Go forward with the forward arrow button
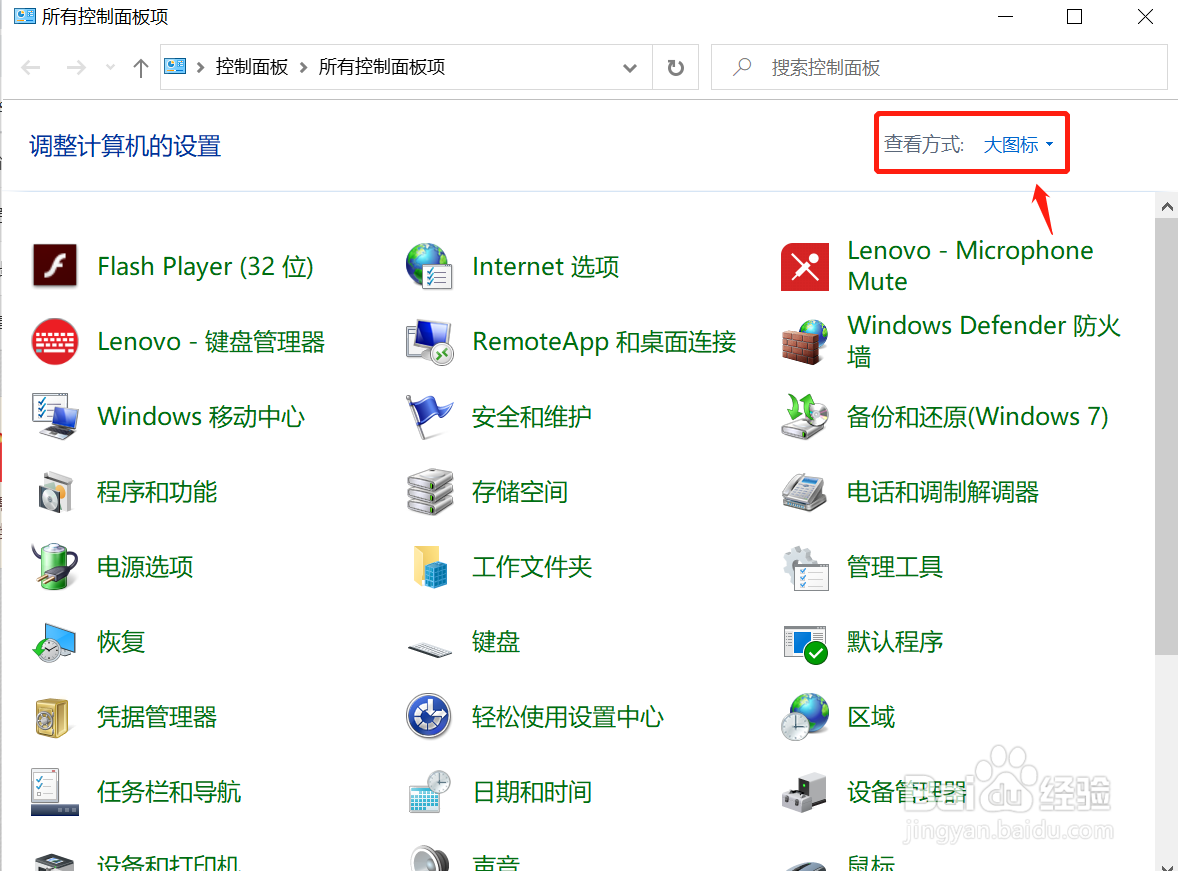Screen dimensions: 1178x871 tap(76, 68)
